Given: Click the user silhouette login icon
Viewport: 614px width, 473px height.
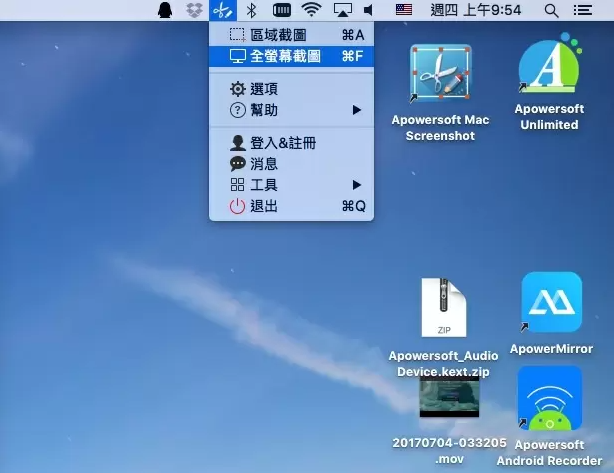Looking at the screenshot, I should [x=238, y=143].
